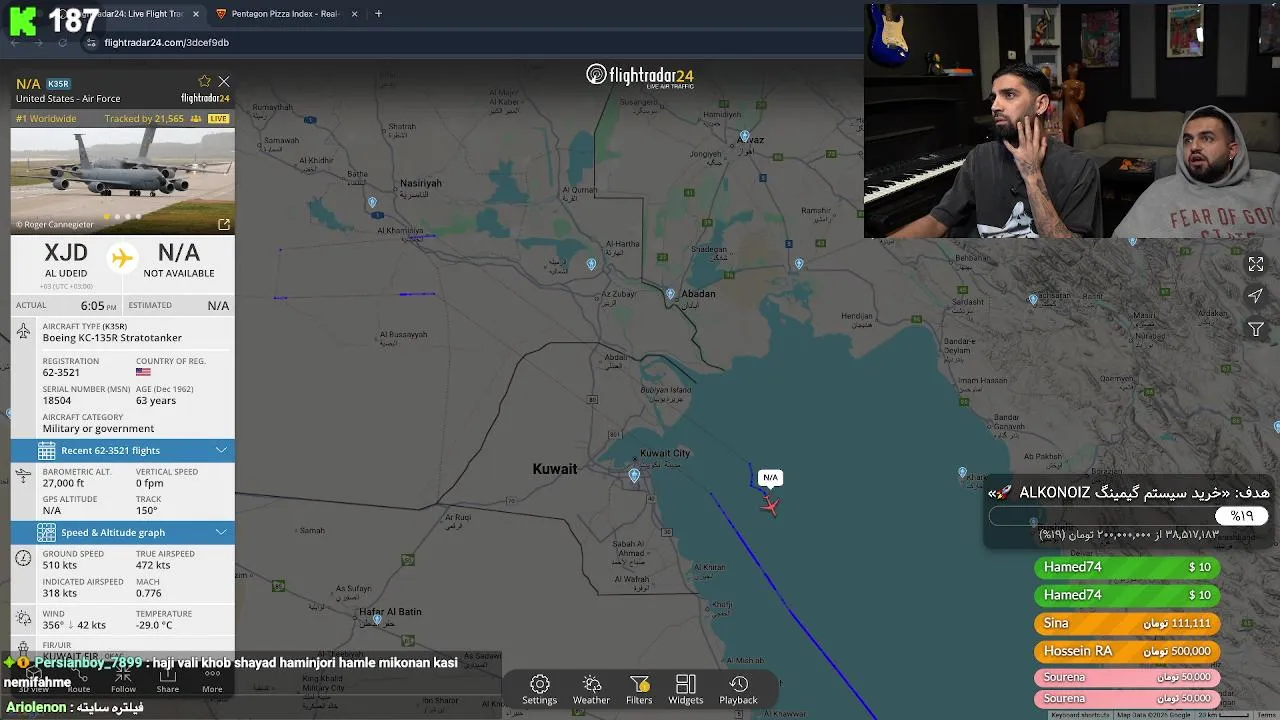Click the temperature -29.0 °C value
The image size is (1280, 720).
click(154, 625)
